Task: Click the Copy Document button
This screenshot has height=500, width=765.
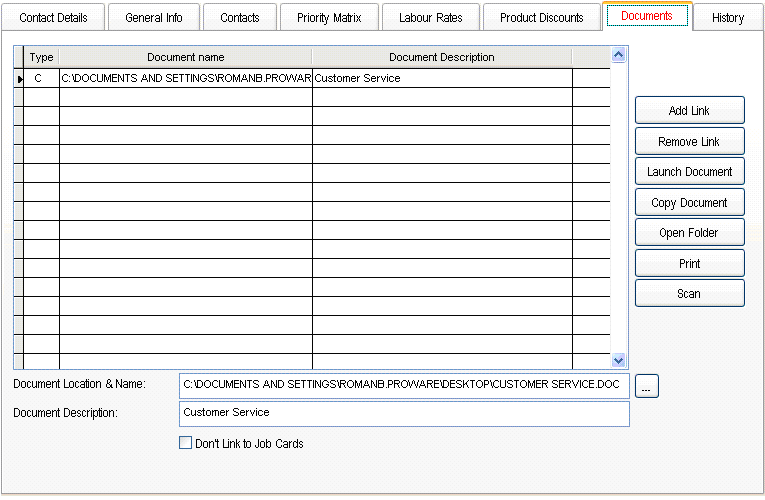Action: [689, 203]
